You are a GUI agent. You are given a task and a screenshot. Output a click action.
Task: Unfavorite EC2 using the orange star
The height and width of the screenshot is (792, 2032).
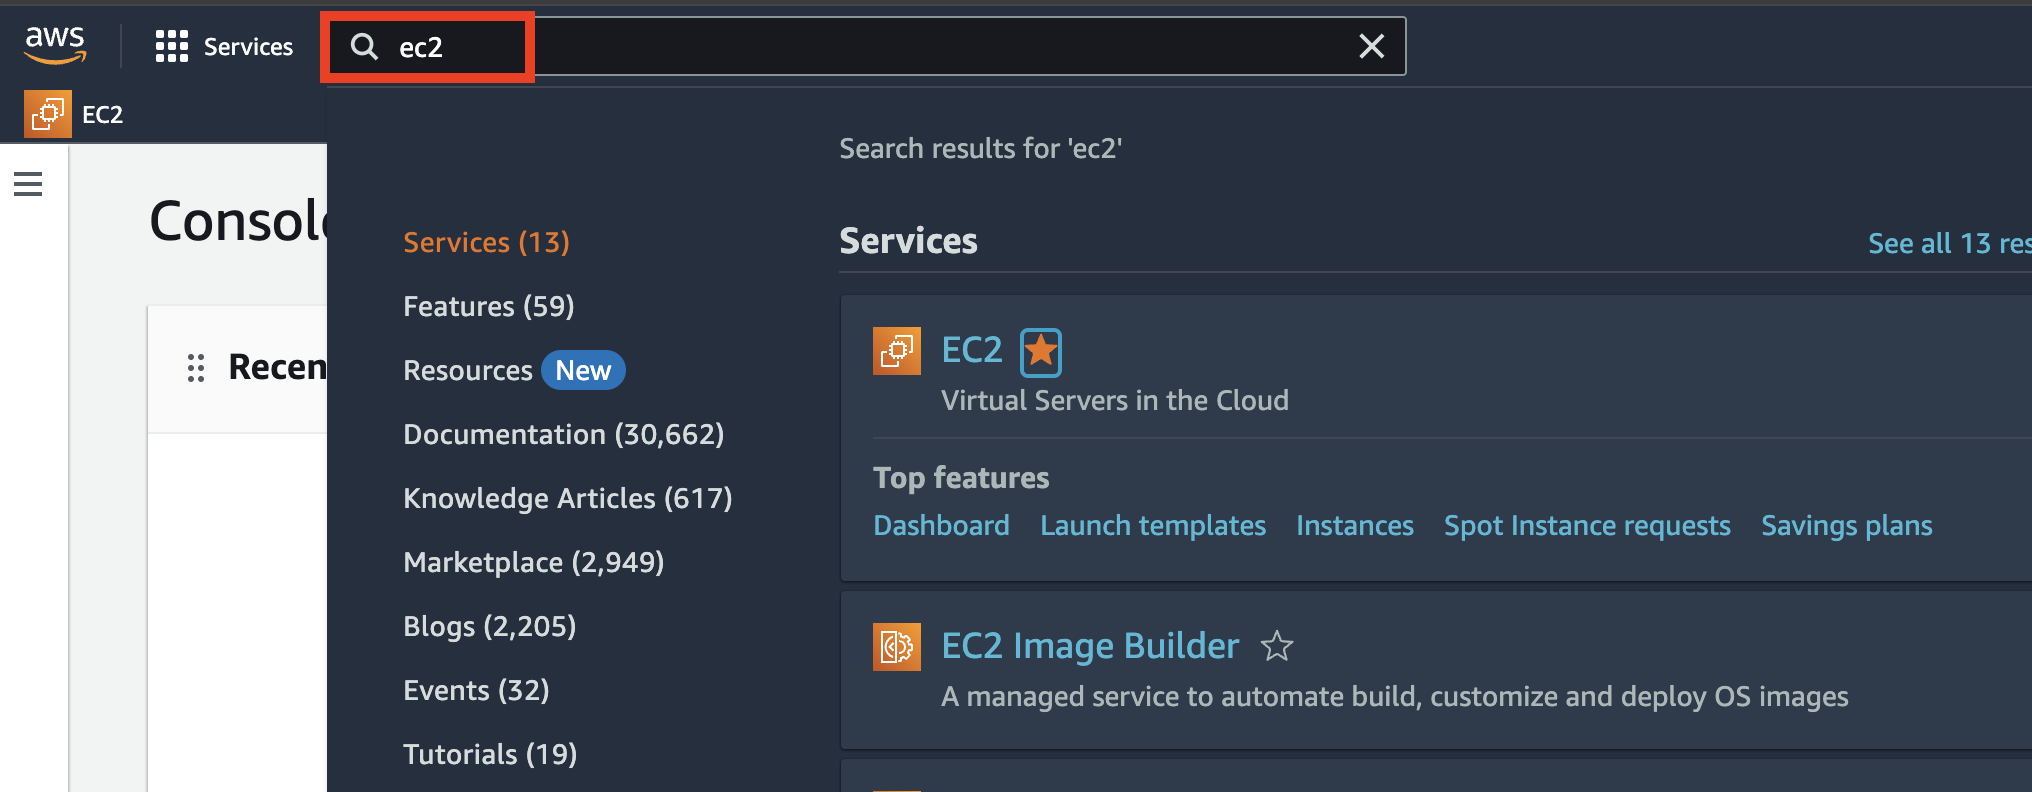pyautogui.click(x=1041, y=352)
